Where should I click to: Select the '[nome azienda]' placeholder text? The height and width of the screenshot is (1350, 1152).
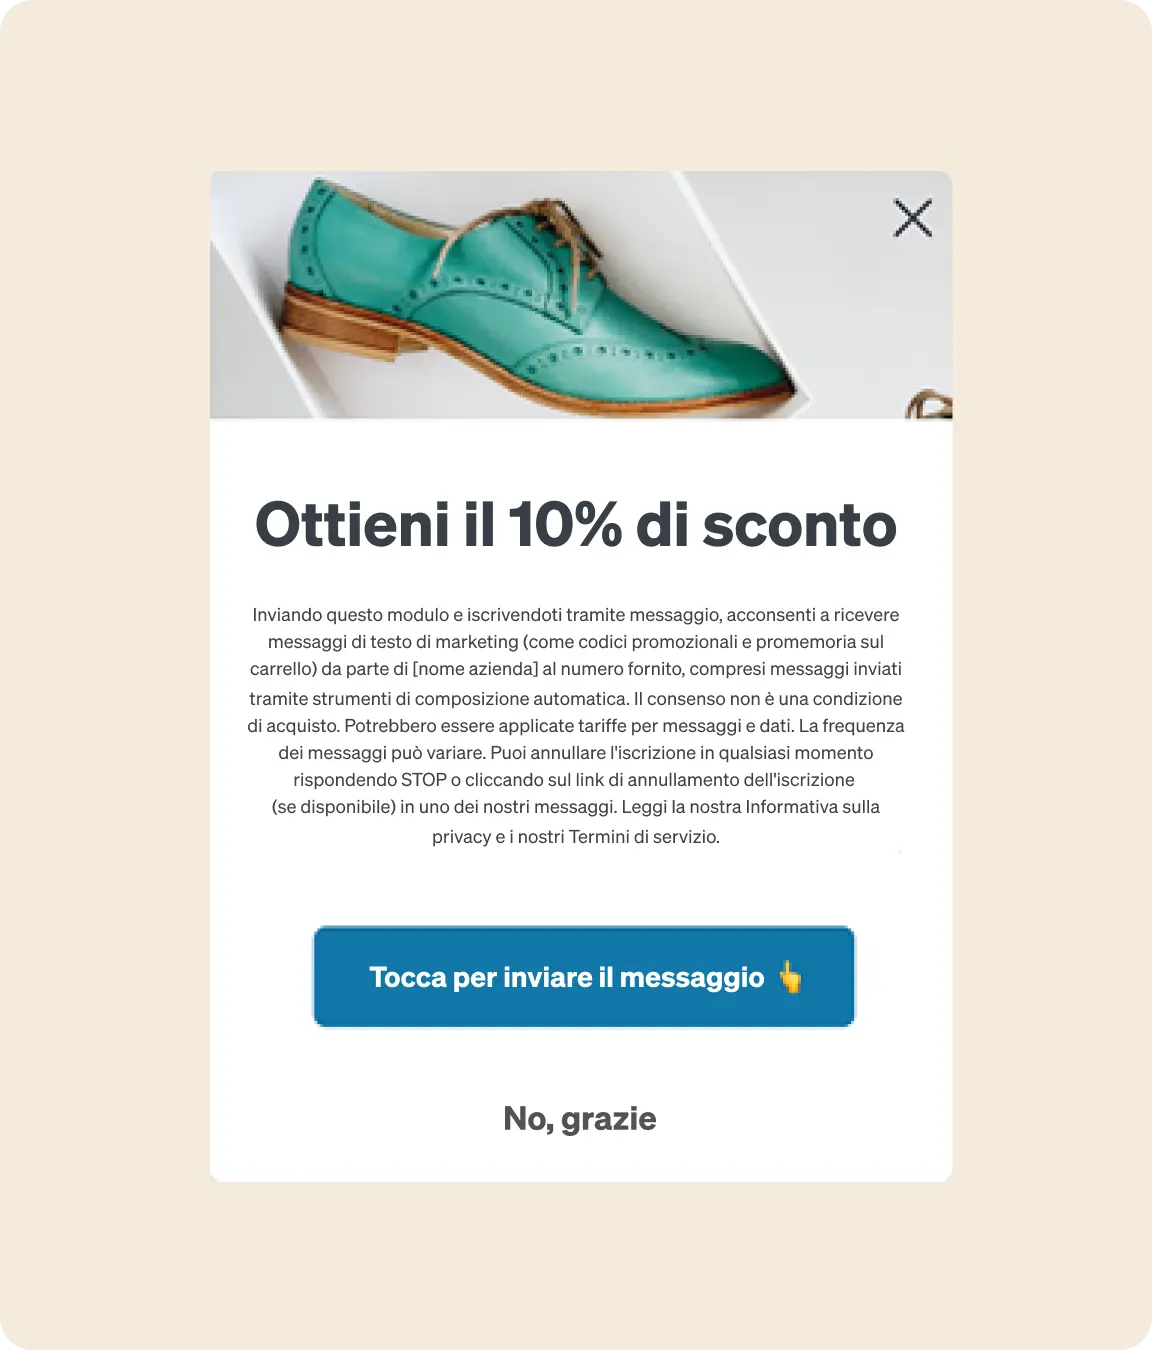click(476, 668)
